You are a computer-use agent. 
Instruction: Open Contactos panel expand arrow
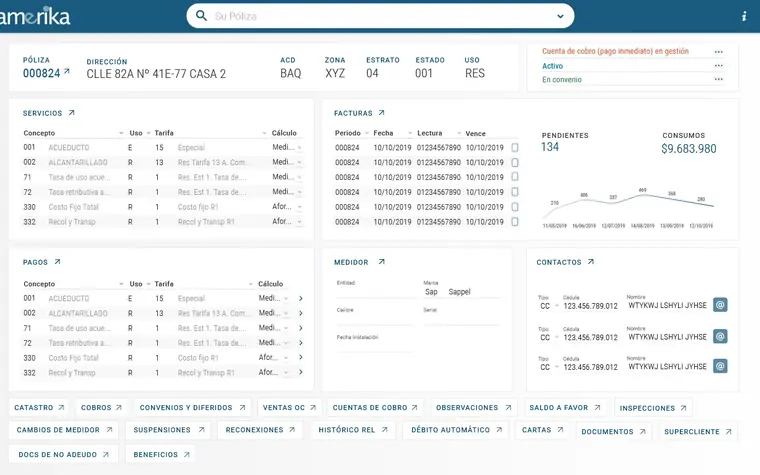(591, 262)
